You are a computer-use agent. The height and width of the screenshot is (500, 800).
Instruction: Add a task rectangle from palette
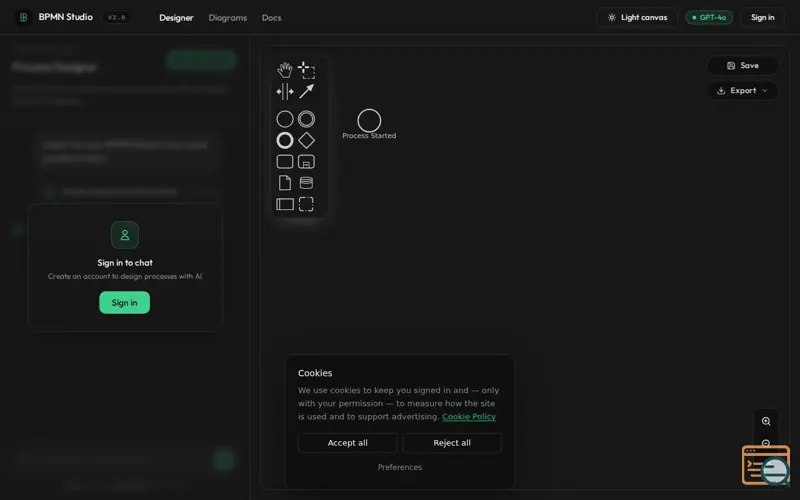285,162
